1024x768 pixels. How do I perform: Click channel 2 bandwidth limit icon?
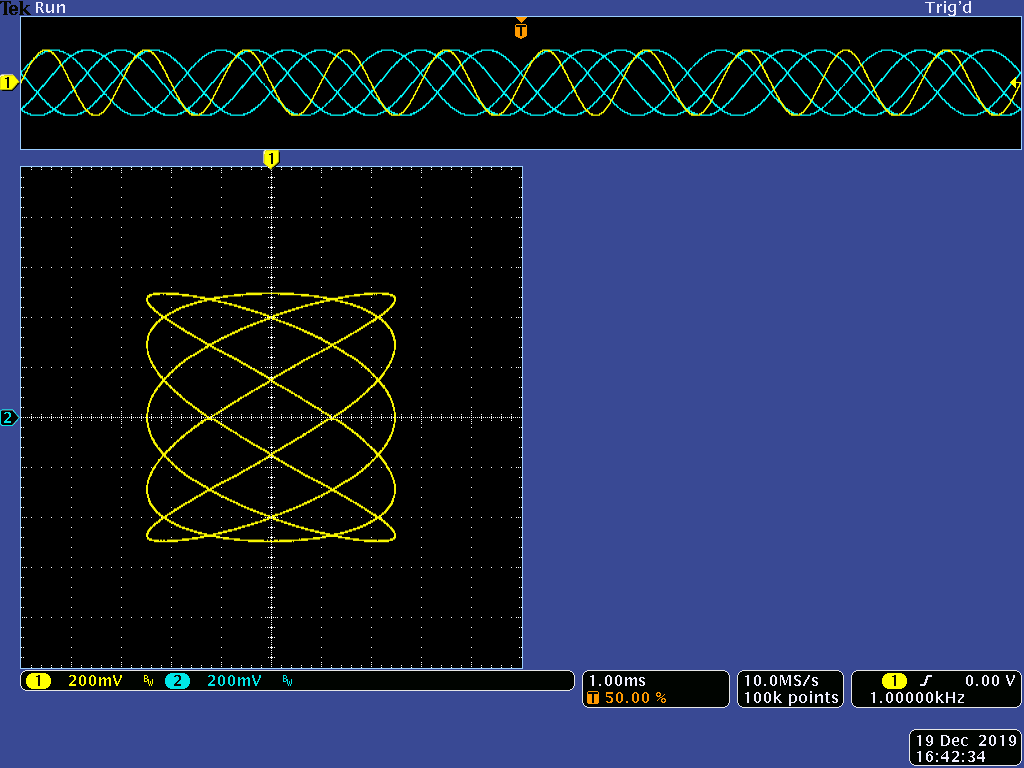pos(287,682)
